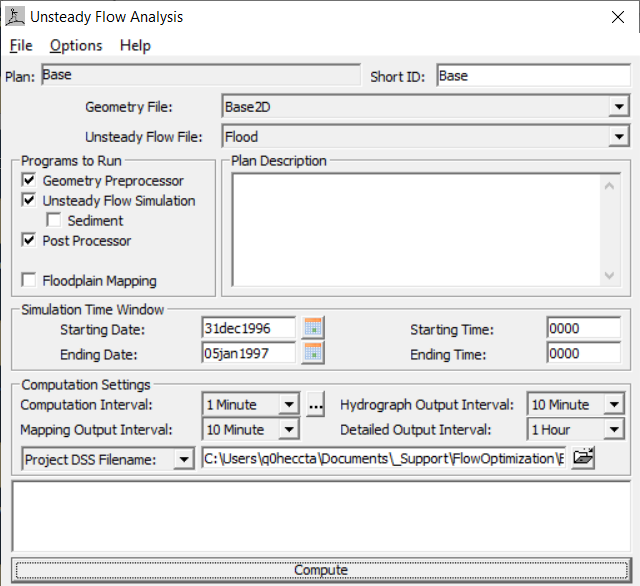Enable the Sediment checkbox

pos(54,221)
